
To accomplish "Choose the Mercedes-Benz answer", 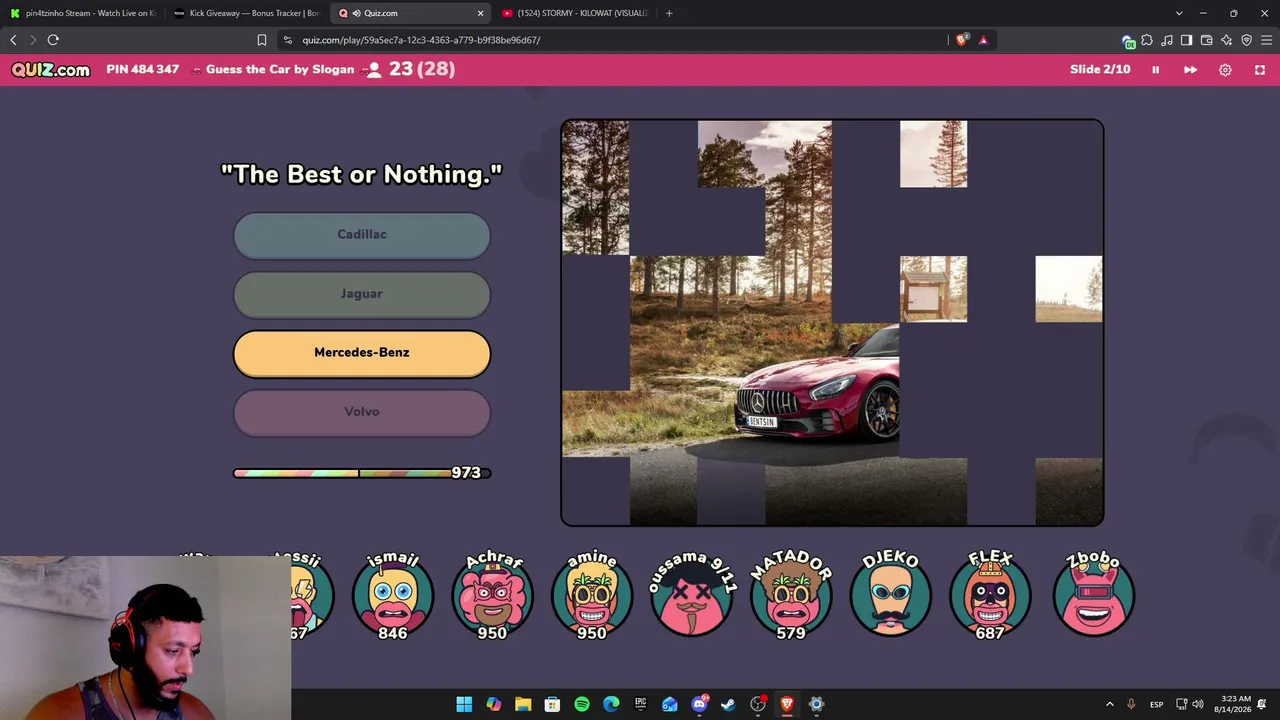I will 362,353.
